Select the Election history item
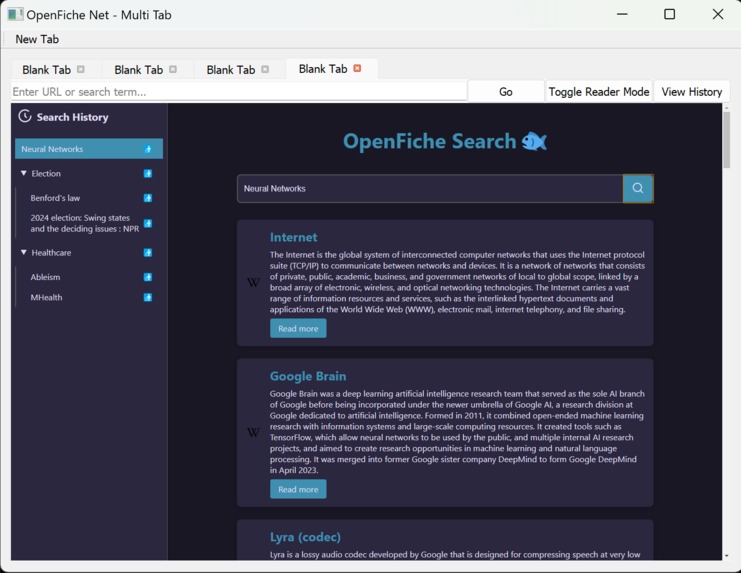This screenshot has width=741, height=573. (46, 174)
